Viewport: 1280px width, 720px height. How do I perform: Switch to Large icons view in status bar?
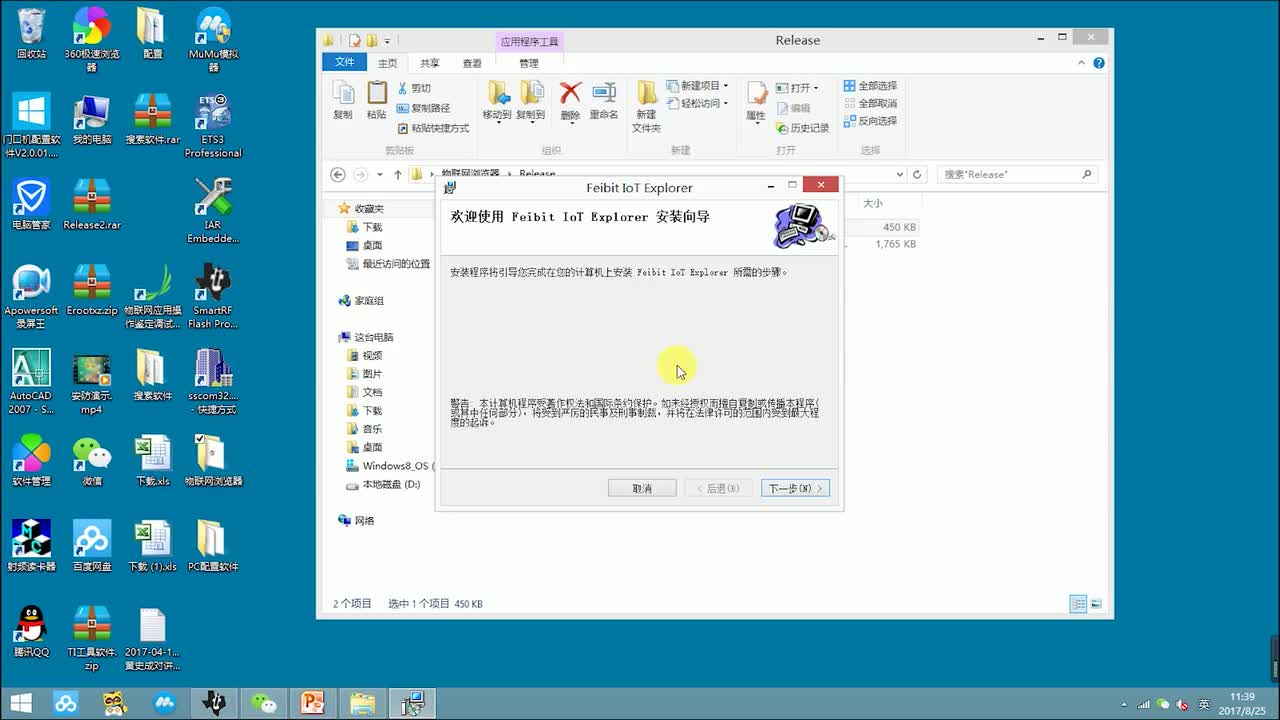pyautogui.click(x=1096, y=604)
